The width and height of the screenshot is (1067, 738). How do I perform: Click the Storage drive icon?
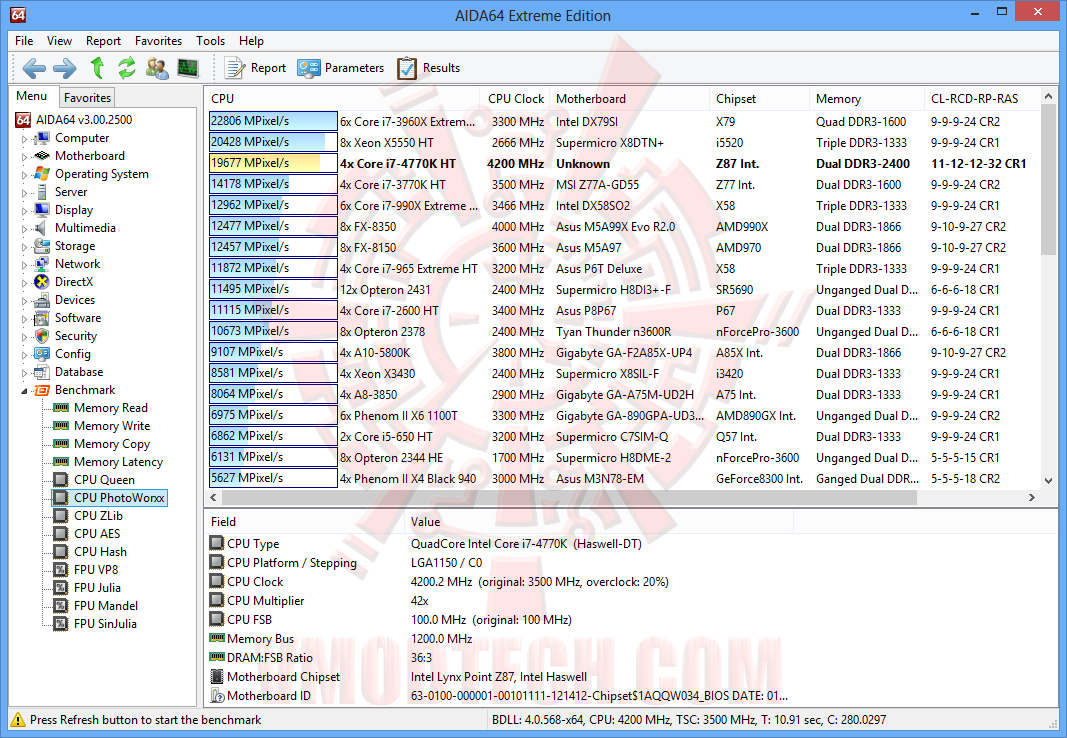[42, 246]
